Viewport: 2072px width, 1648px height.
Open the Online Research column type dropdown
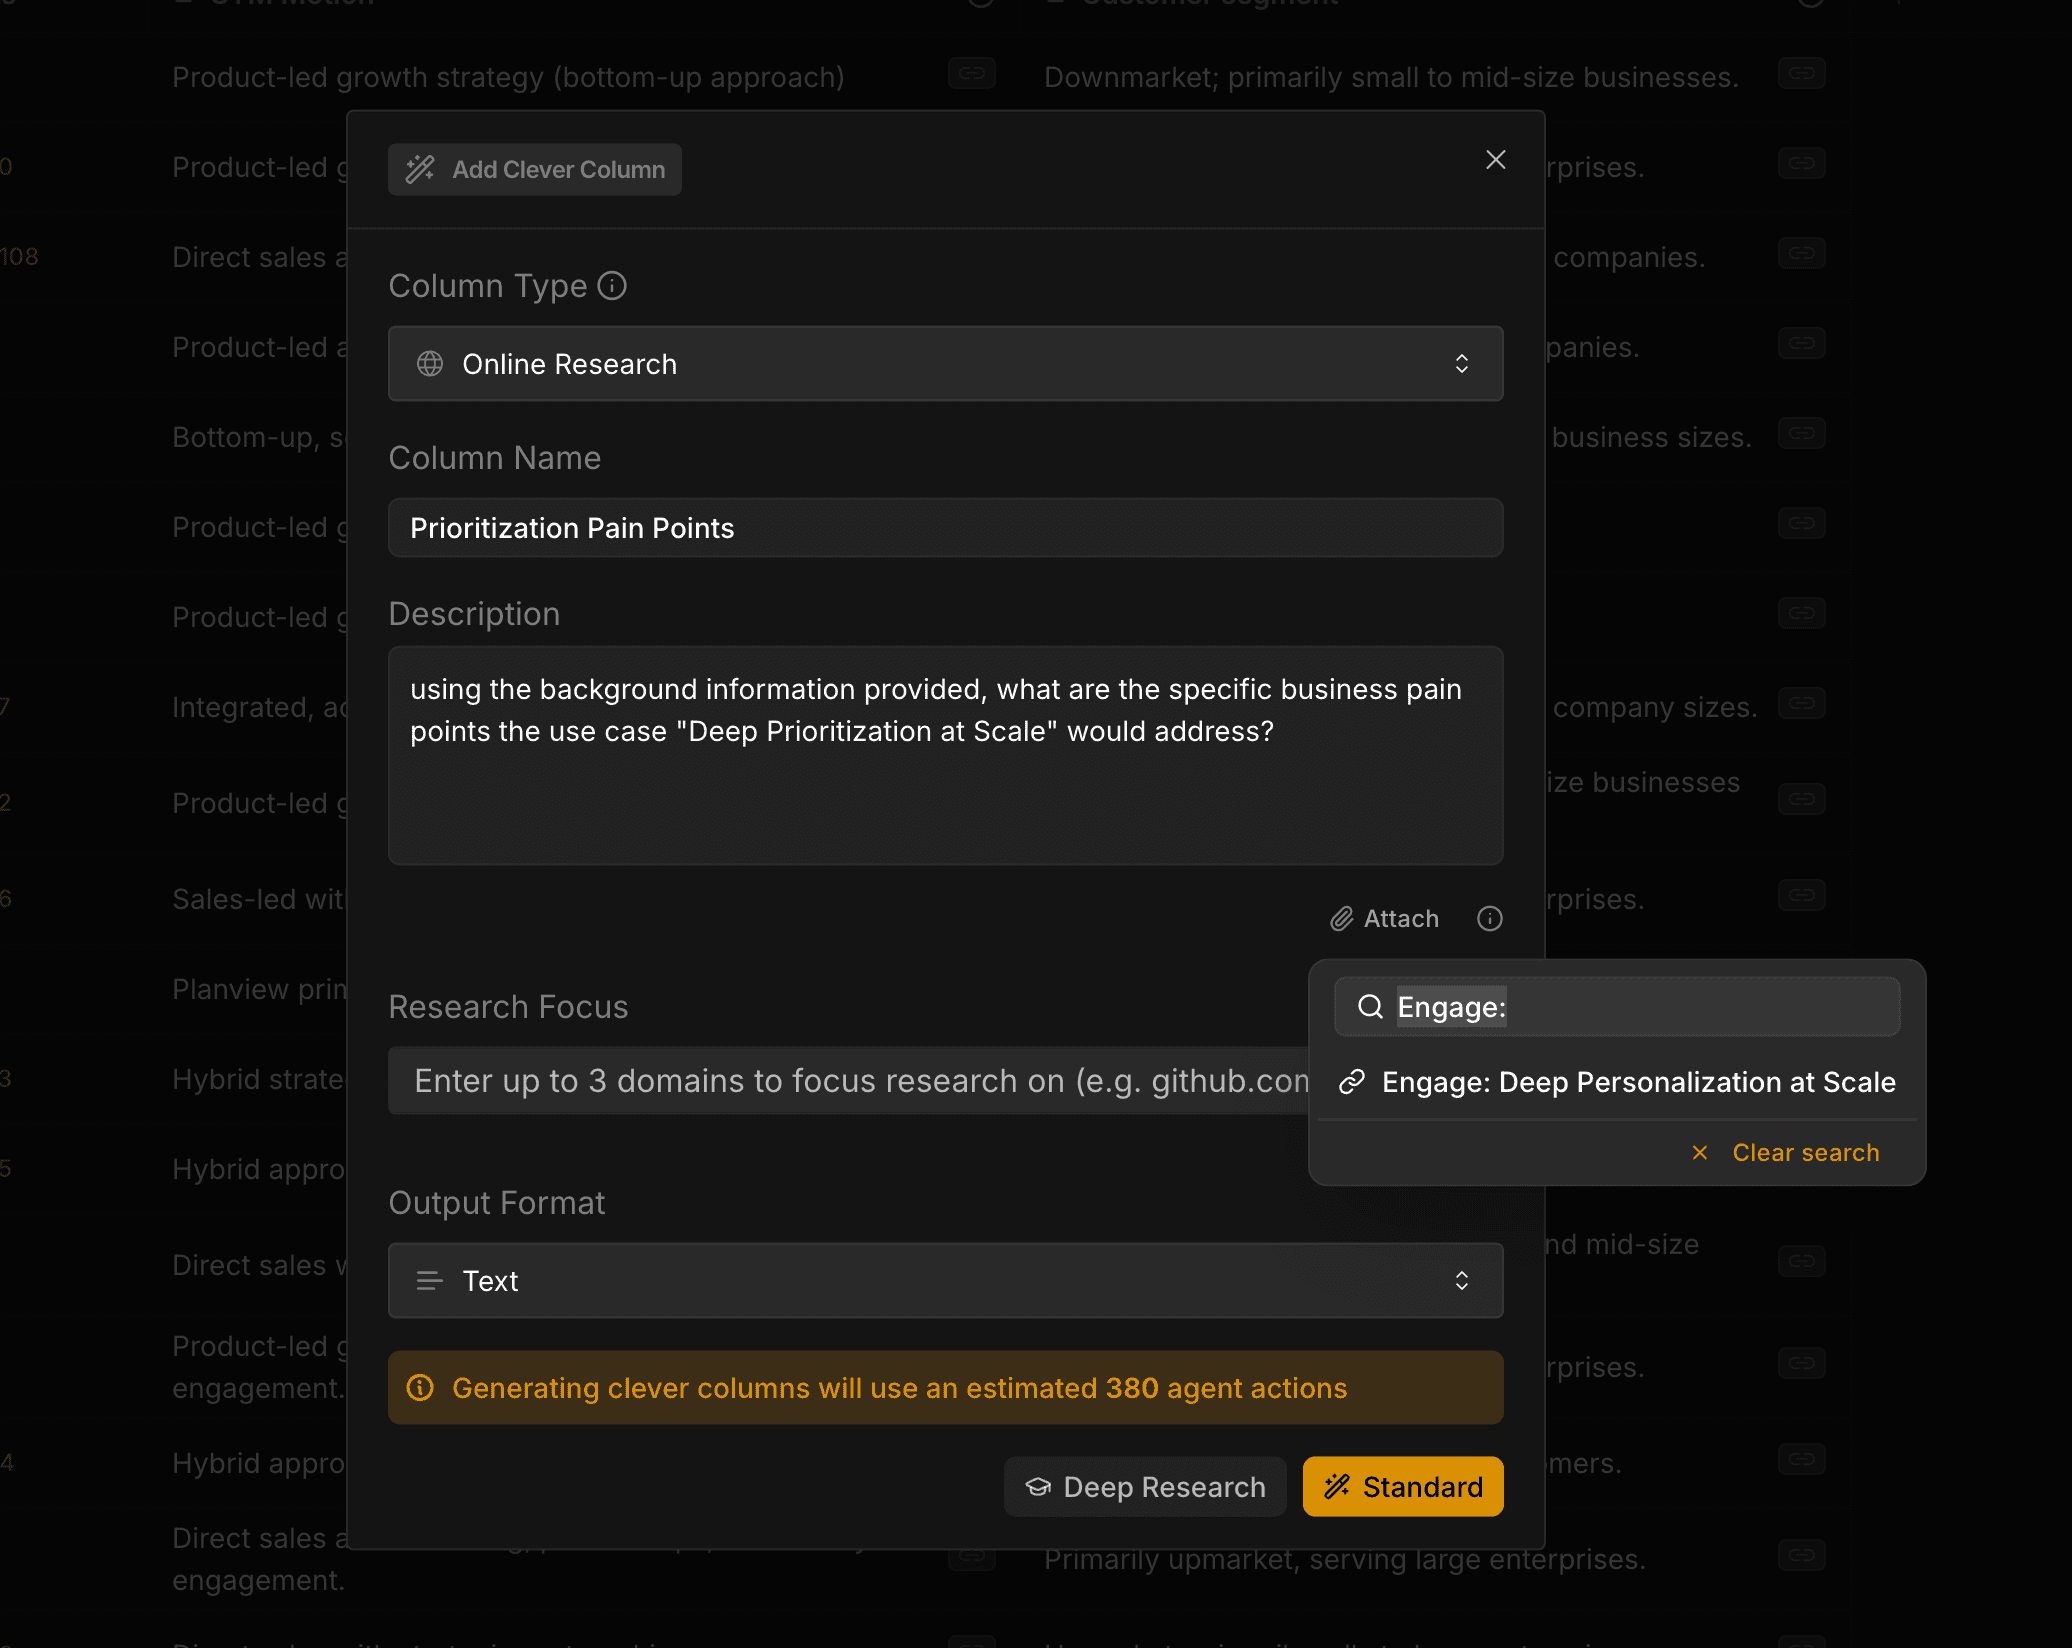(944, 364)
